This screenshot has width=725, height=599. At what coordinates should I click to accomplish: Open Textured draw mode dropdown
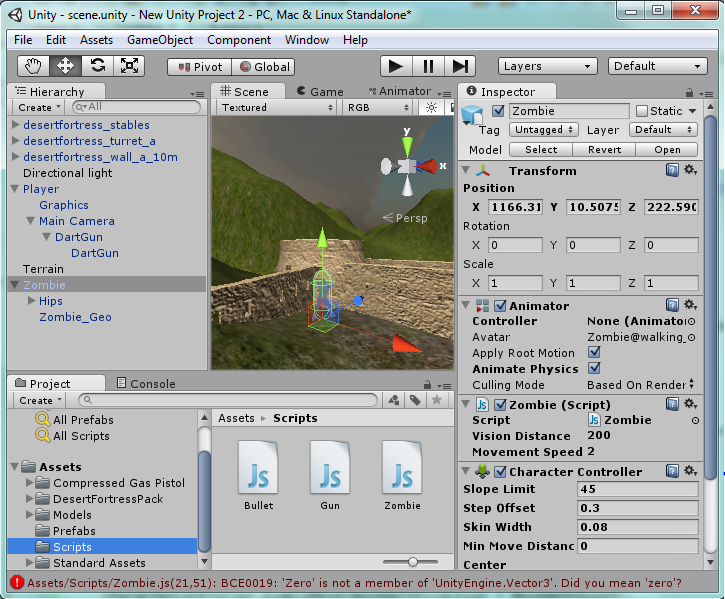click(x=277, y=108)
